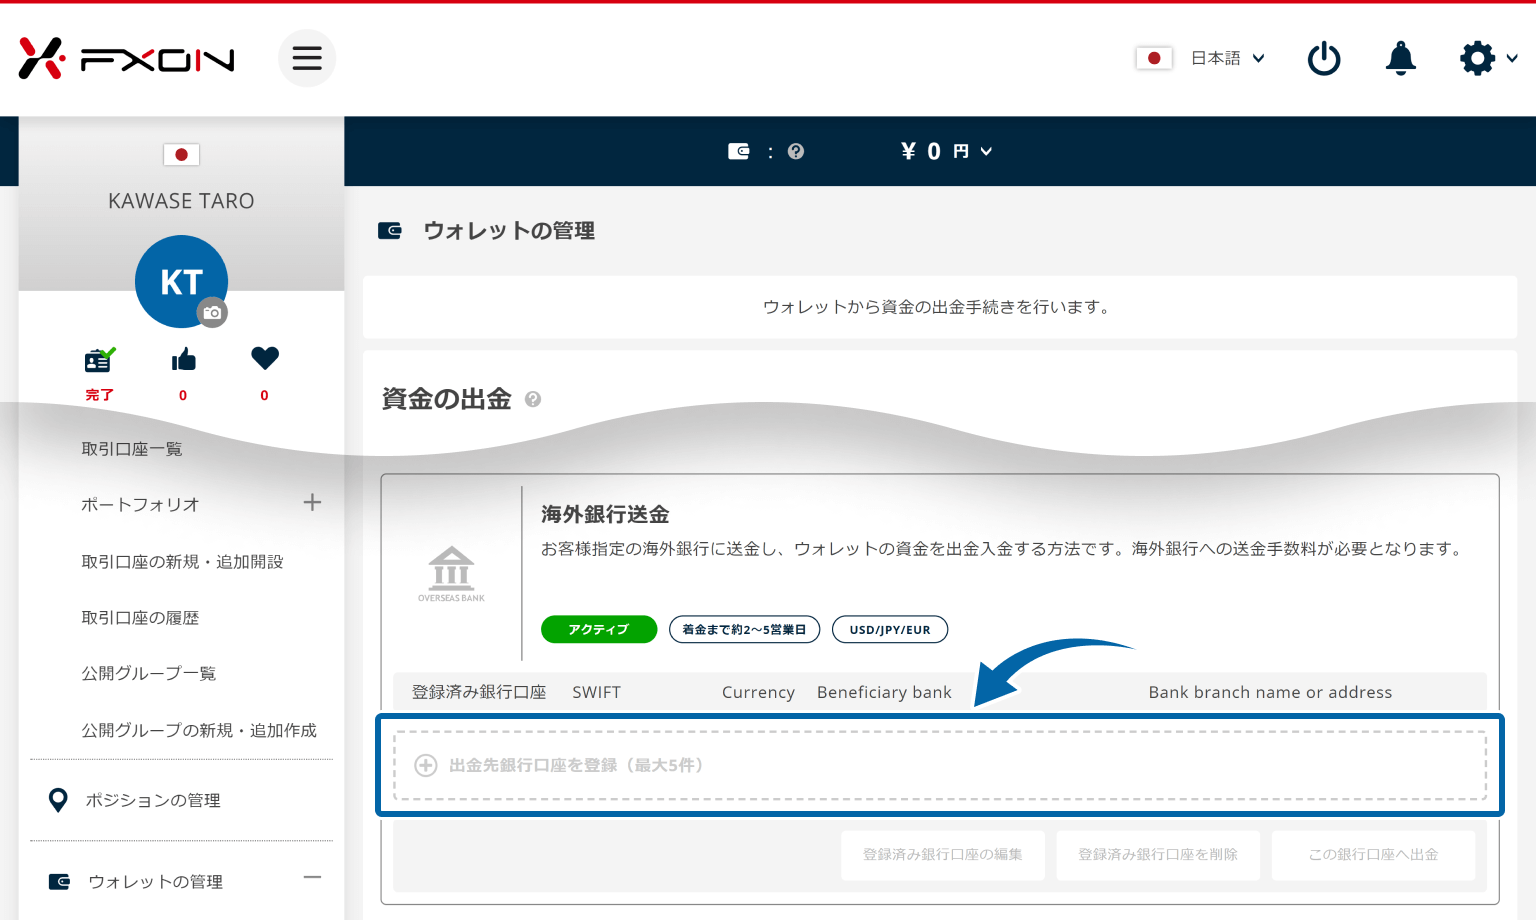Click the thumbs-up likes icon
Screen dimensions: 1536x920
[183, 359]
